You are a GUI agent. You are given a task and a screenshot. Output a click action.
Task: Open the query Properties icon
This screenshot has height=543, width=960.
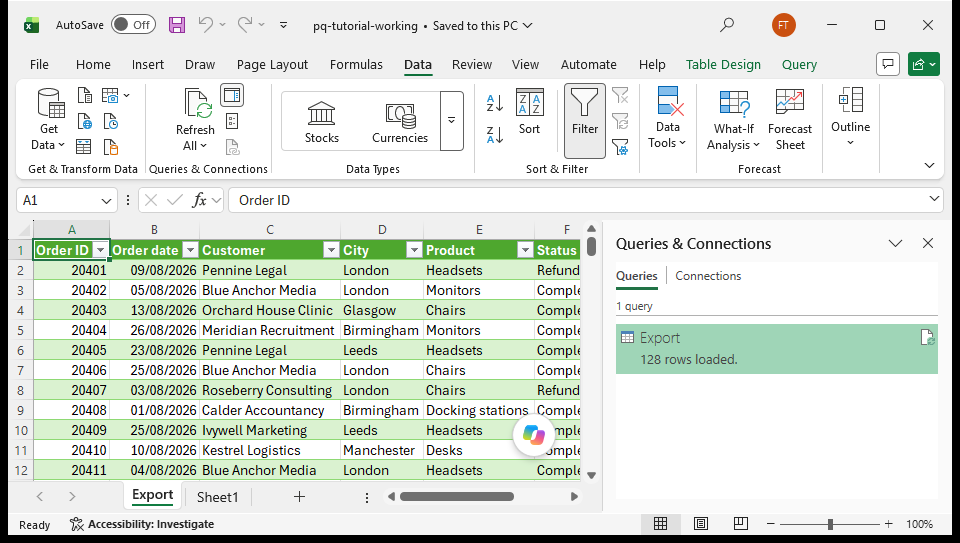(x=232, y=121)
